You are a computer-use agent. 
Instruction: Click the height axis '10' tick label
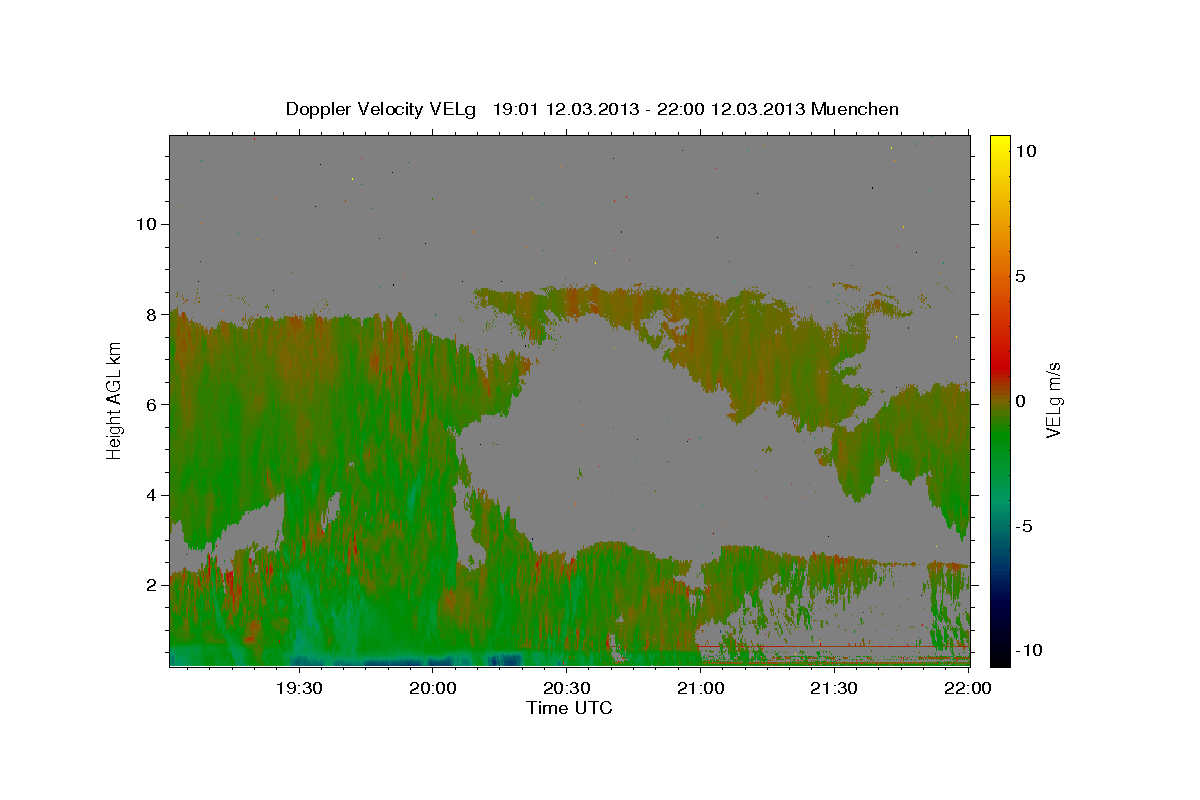(x=148, y=224)
